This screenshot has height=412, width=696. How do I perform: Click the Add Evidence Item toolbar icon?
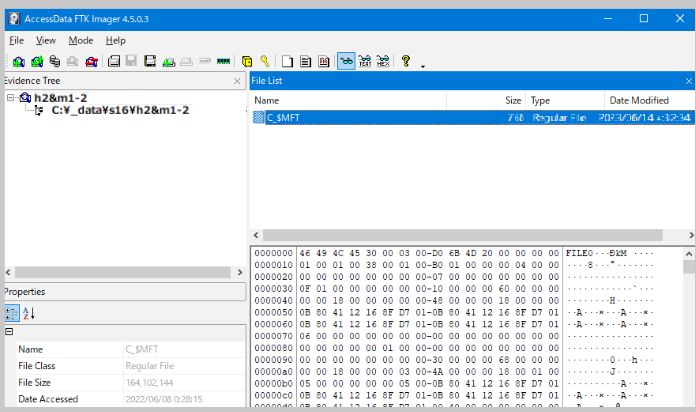18,61
